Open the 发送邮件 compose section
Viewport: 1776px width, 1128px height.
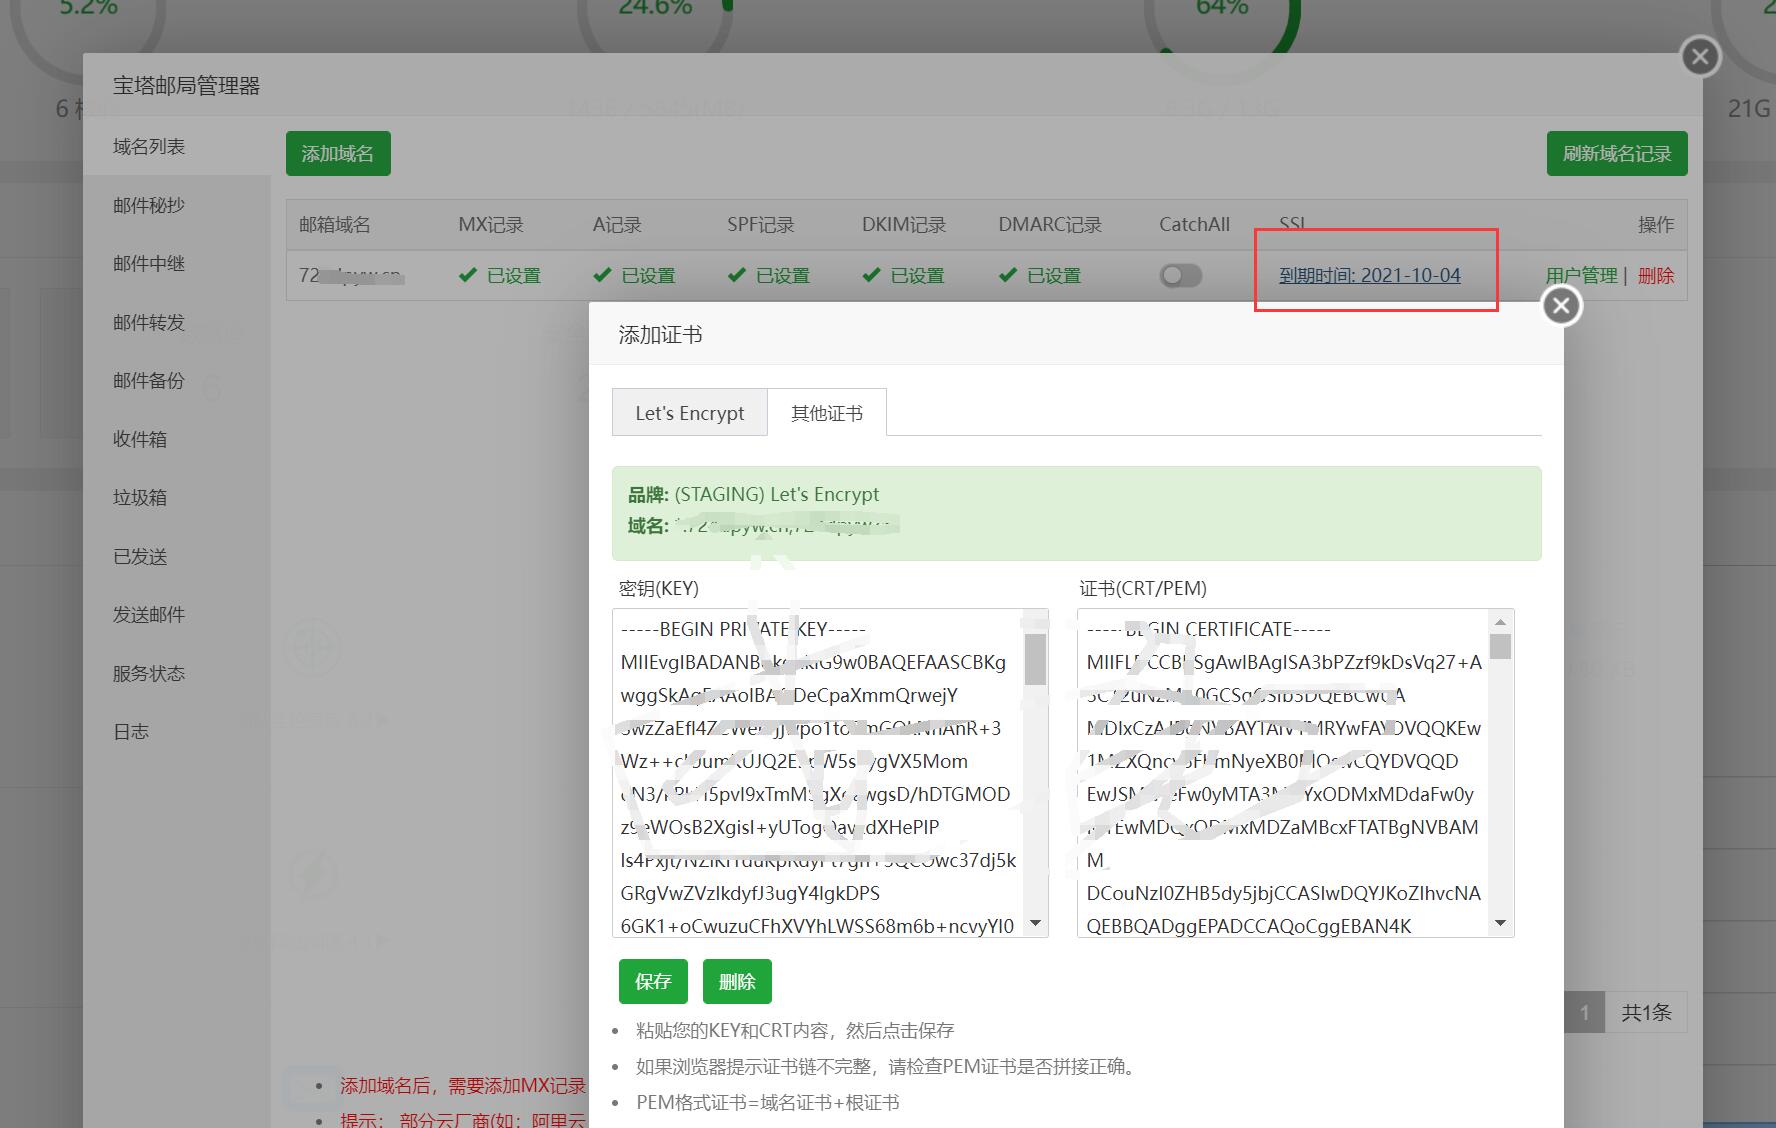(x=146, y=614)
